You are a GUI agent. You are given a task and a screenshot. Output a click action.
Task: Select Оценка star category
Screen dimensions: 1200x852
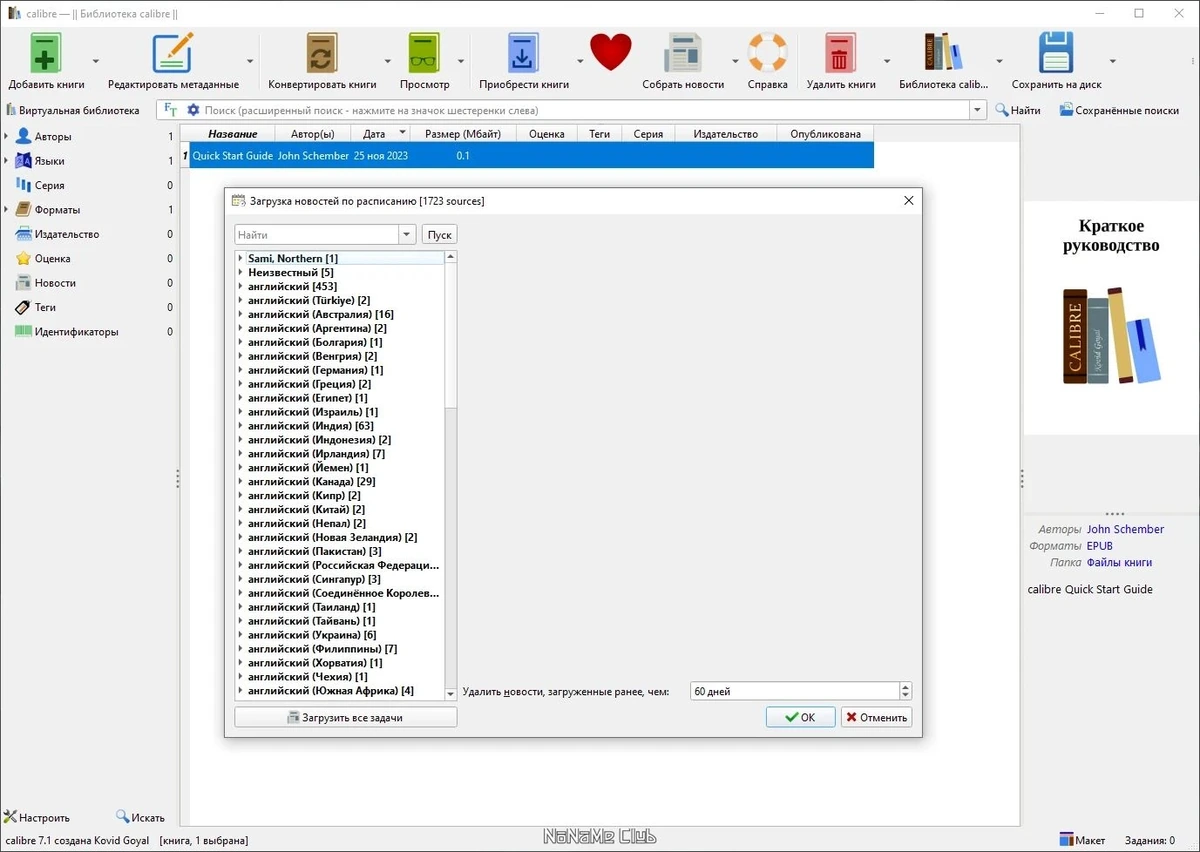tap(52, 258)
